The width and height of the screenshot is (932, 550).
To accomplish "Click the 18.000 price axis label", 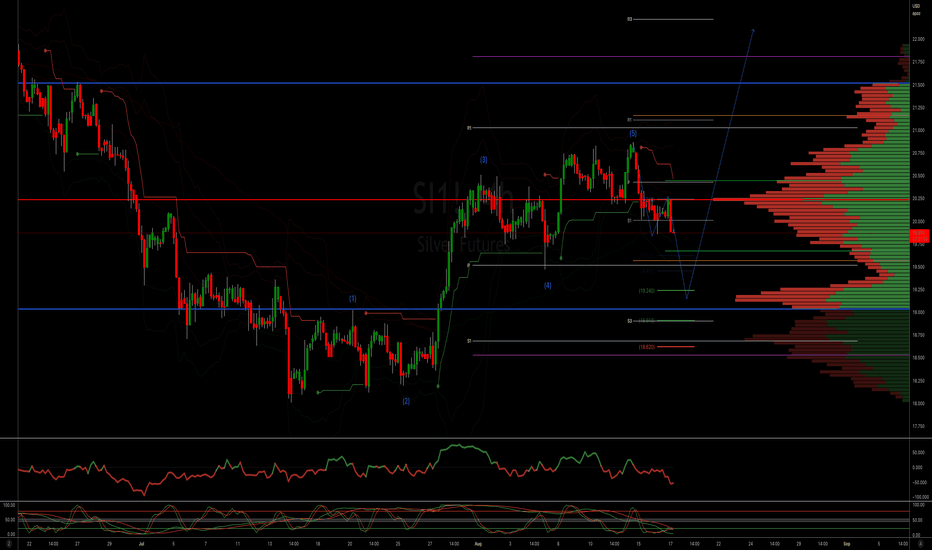I will [918, 403].
